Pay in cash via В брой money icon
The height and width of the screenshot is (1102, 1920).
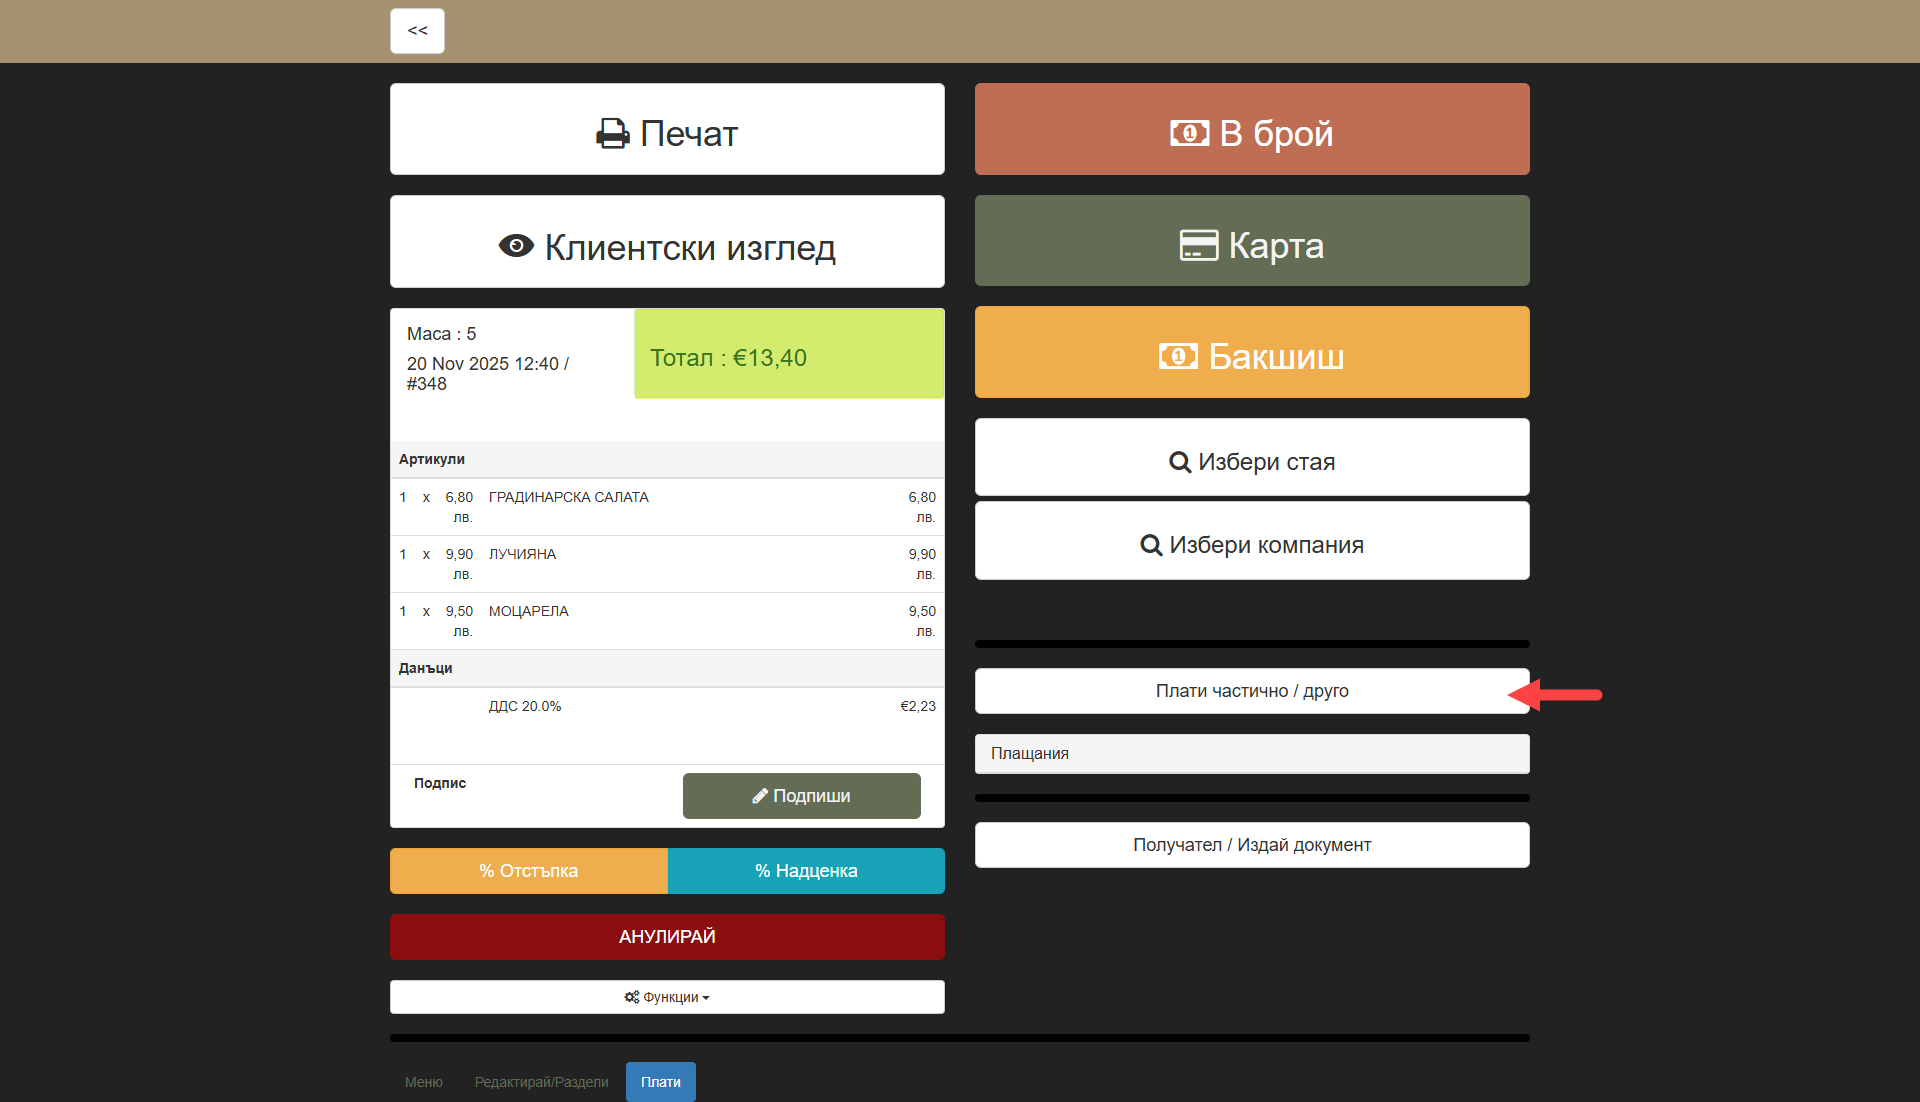(1189, 133)
